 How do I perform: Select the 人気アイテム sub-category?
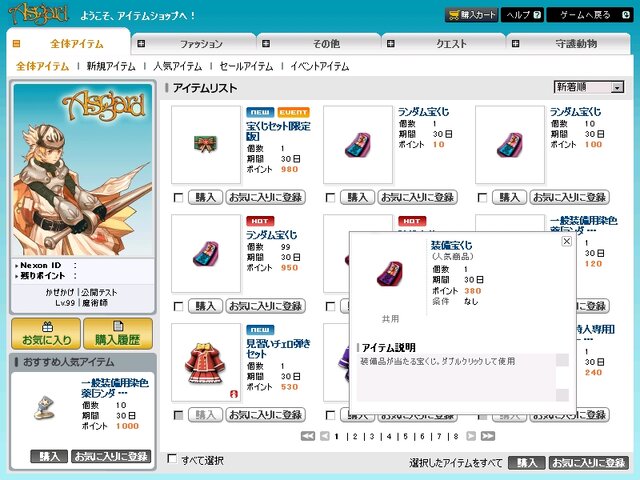pyautogui.click(x=178, y=66)
